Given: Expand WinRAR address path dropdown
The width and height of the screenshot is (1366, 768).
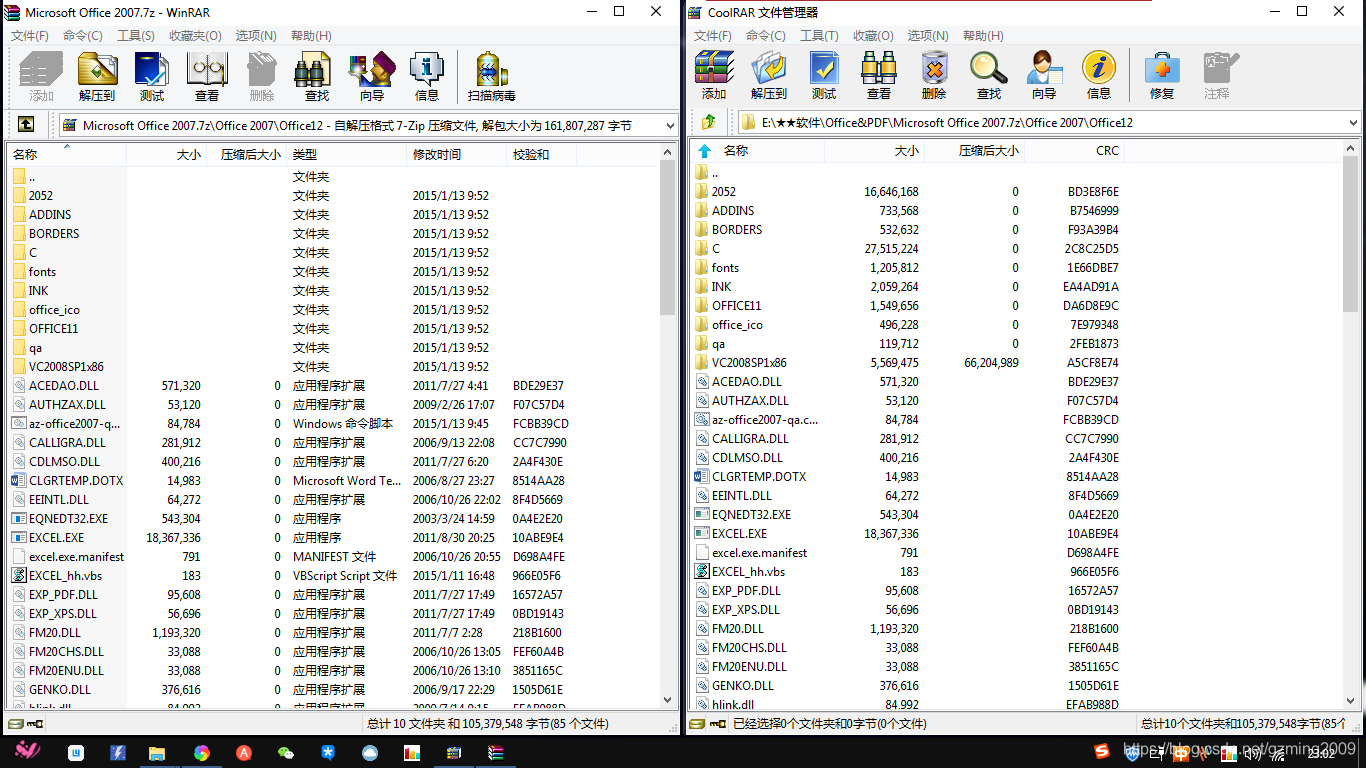Looking at the screenshot, I should (670, 125).
